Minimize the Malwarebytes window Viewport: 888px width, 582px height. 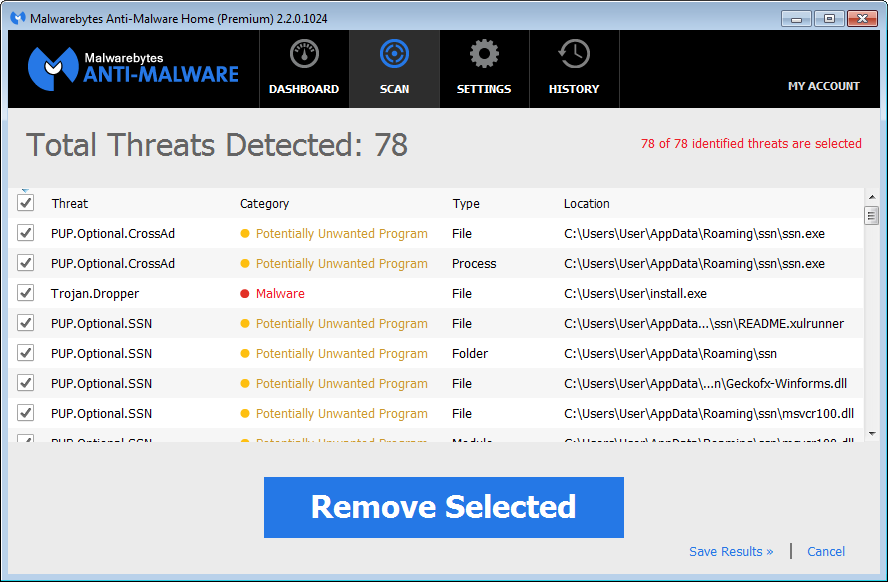click(796, 19)
